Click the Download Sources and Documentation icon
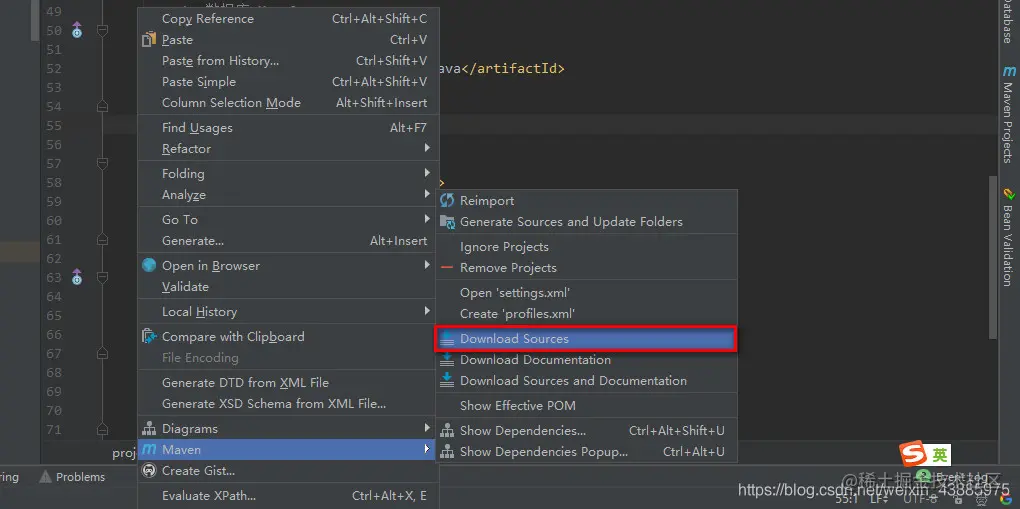Image resolution: width=1020 pixels, height=509 pixels. coord(447,380)
